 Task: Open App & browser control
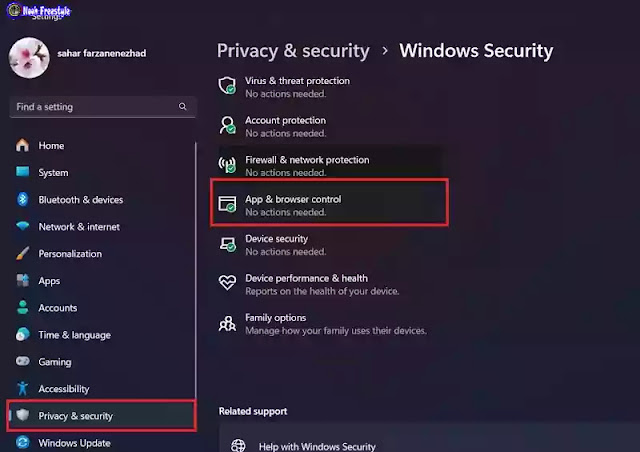(x=330, y=202)
